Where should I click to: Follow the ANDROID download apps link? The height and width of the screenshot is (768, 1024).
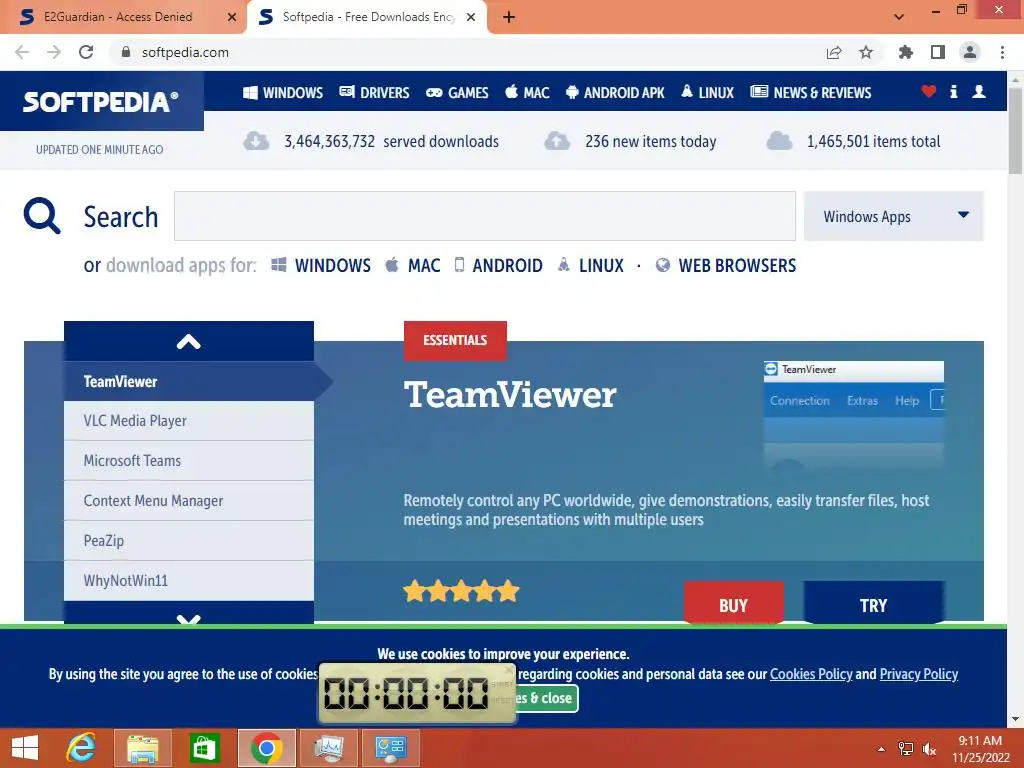coord(499,265)
